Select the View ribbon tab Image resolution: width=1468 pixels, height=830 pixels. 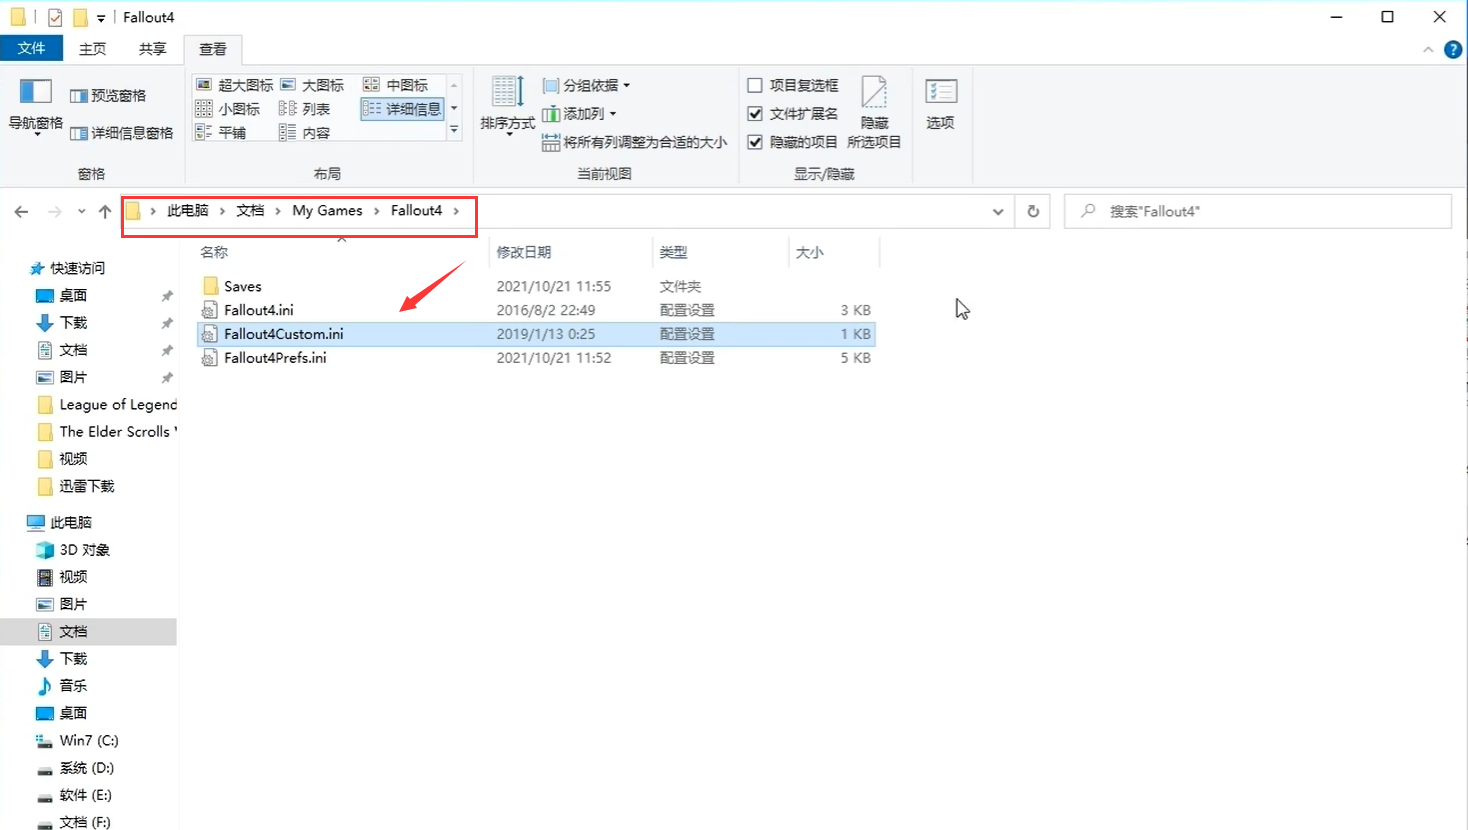pos(212,49)
